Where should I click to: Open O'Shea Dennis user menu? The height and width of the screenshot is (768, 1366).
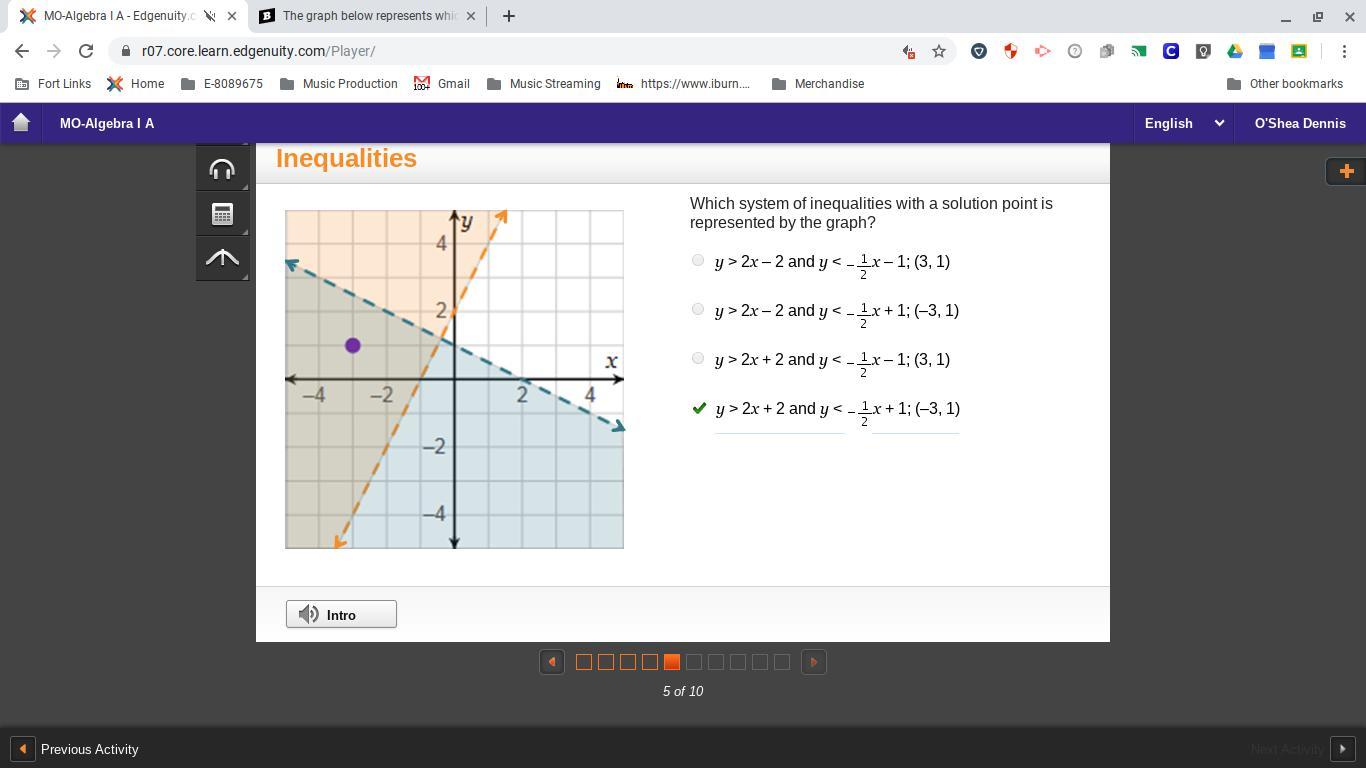tap(1300, 123)
